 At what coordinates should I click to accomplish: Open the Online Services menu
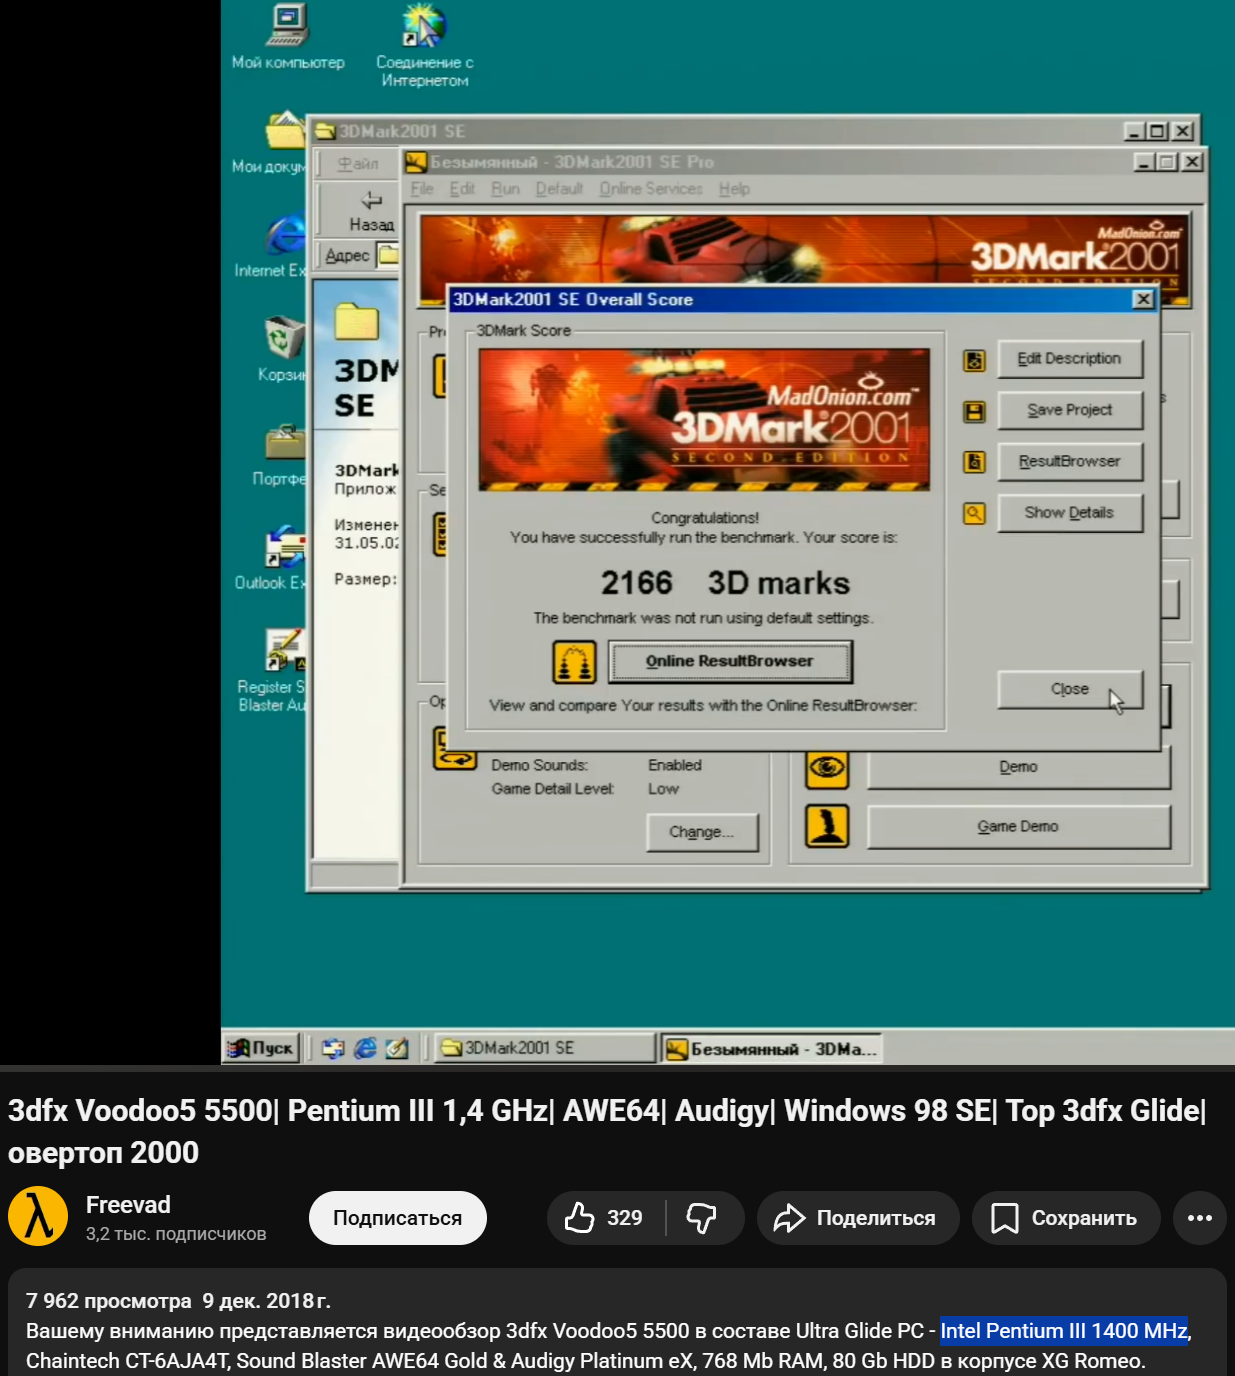[651, 189]
